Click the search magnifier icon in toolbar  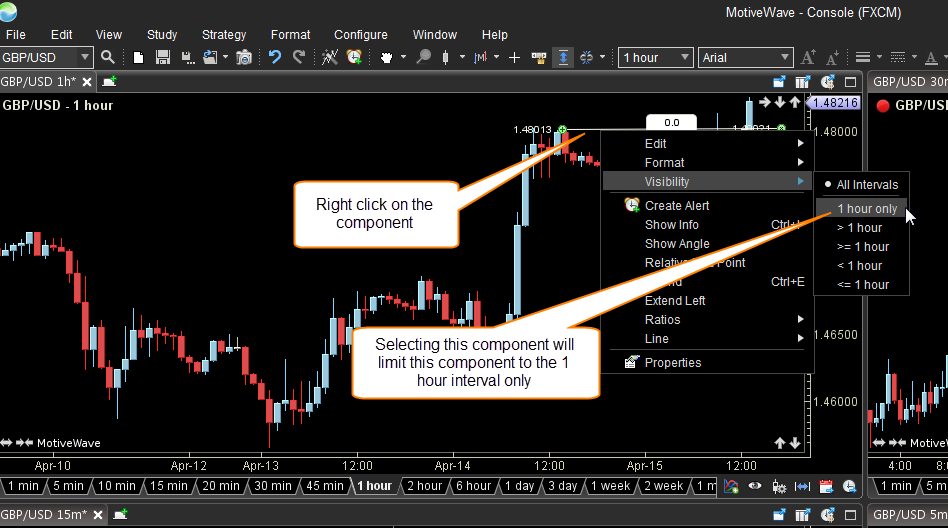tap(108, 57)
